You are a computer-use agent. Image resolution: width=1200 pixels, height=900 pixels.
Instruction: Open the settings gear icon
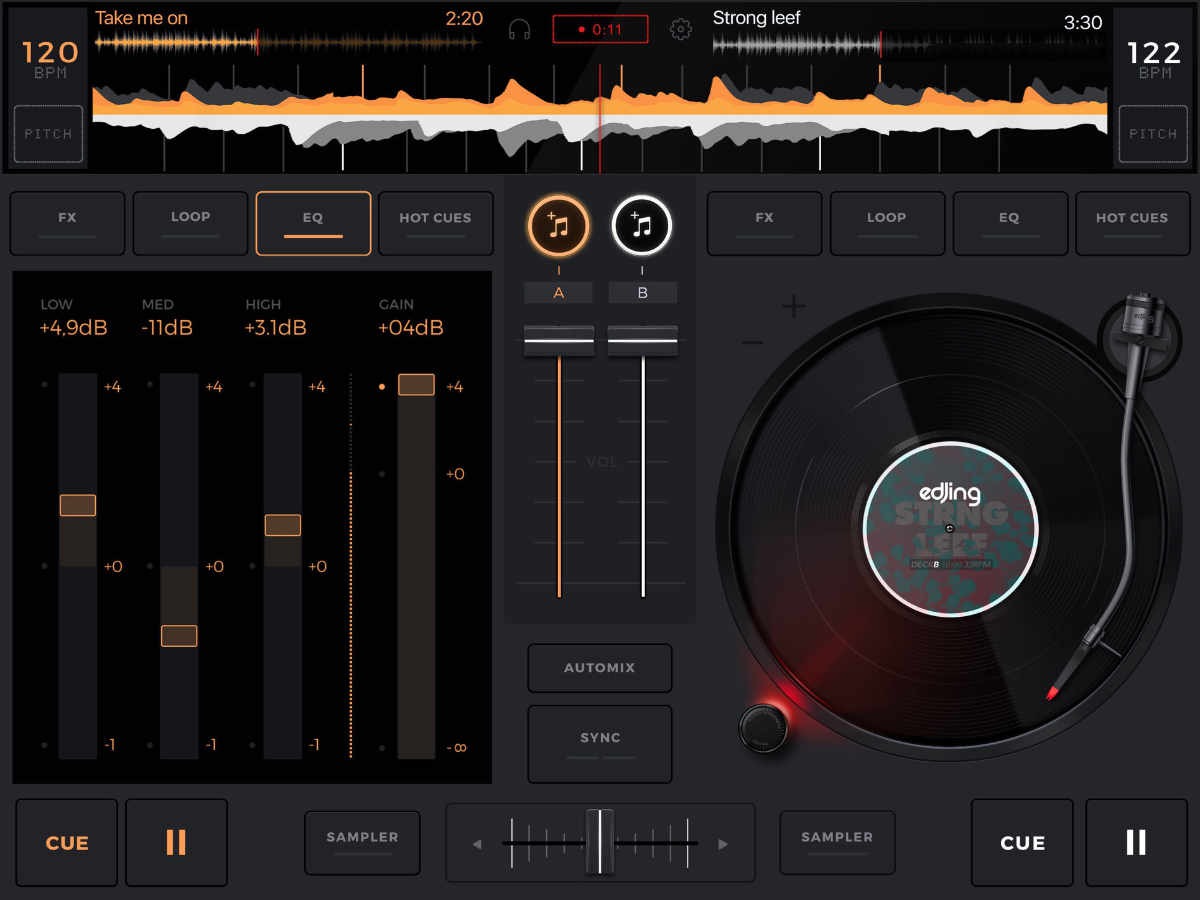tap(681, 29)
